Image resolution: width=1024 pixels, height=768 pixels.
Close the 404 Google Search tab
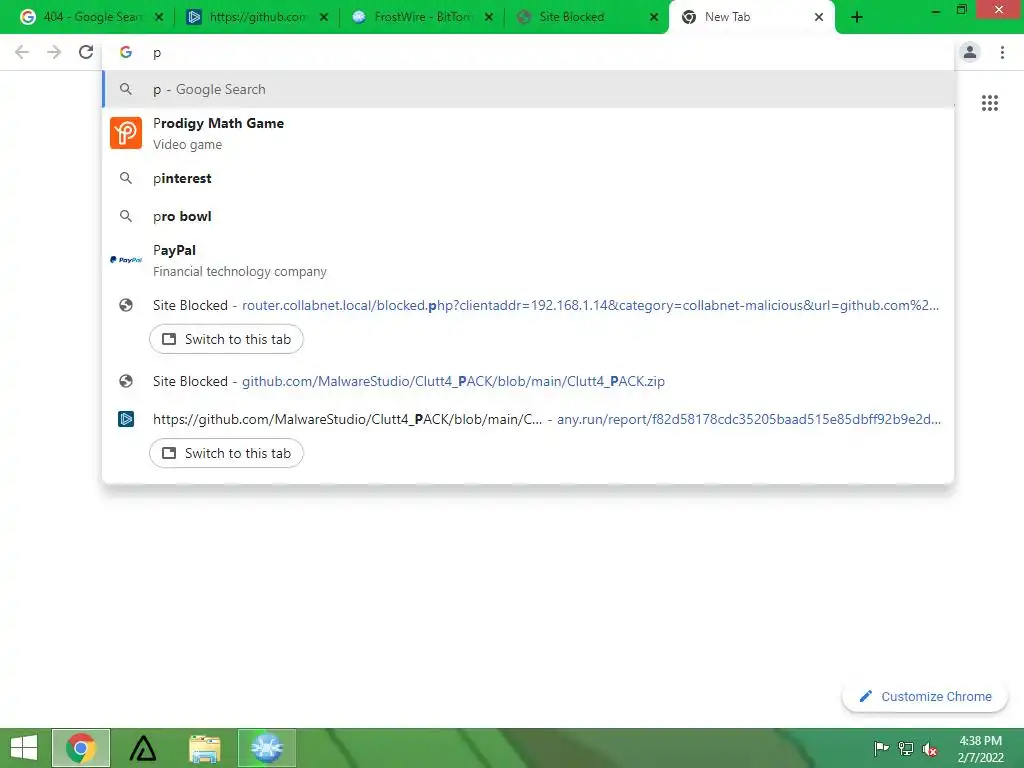159,18
